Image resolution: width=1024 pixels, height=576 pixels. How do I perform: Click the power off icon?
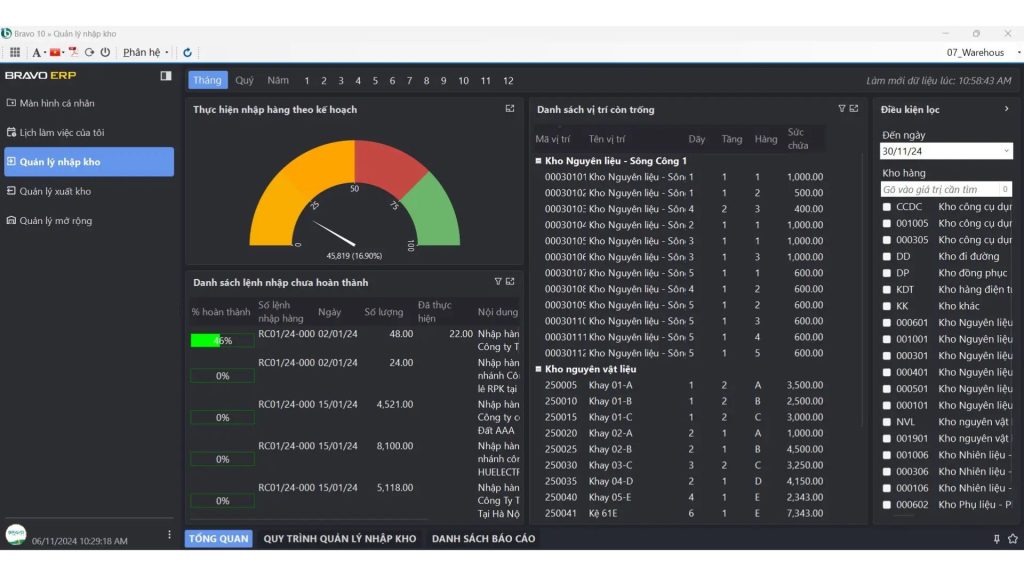[x=105, y=52]
